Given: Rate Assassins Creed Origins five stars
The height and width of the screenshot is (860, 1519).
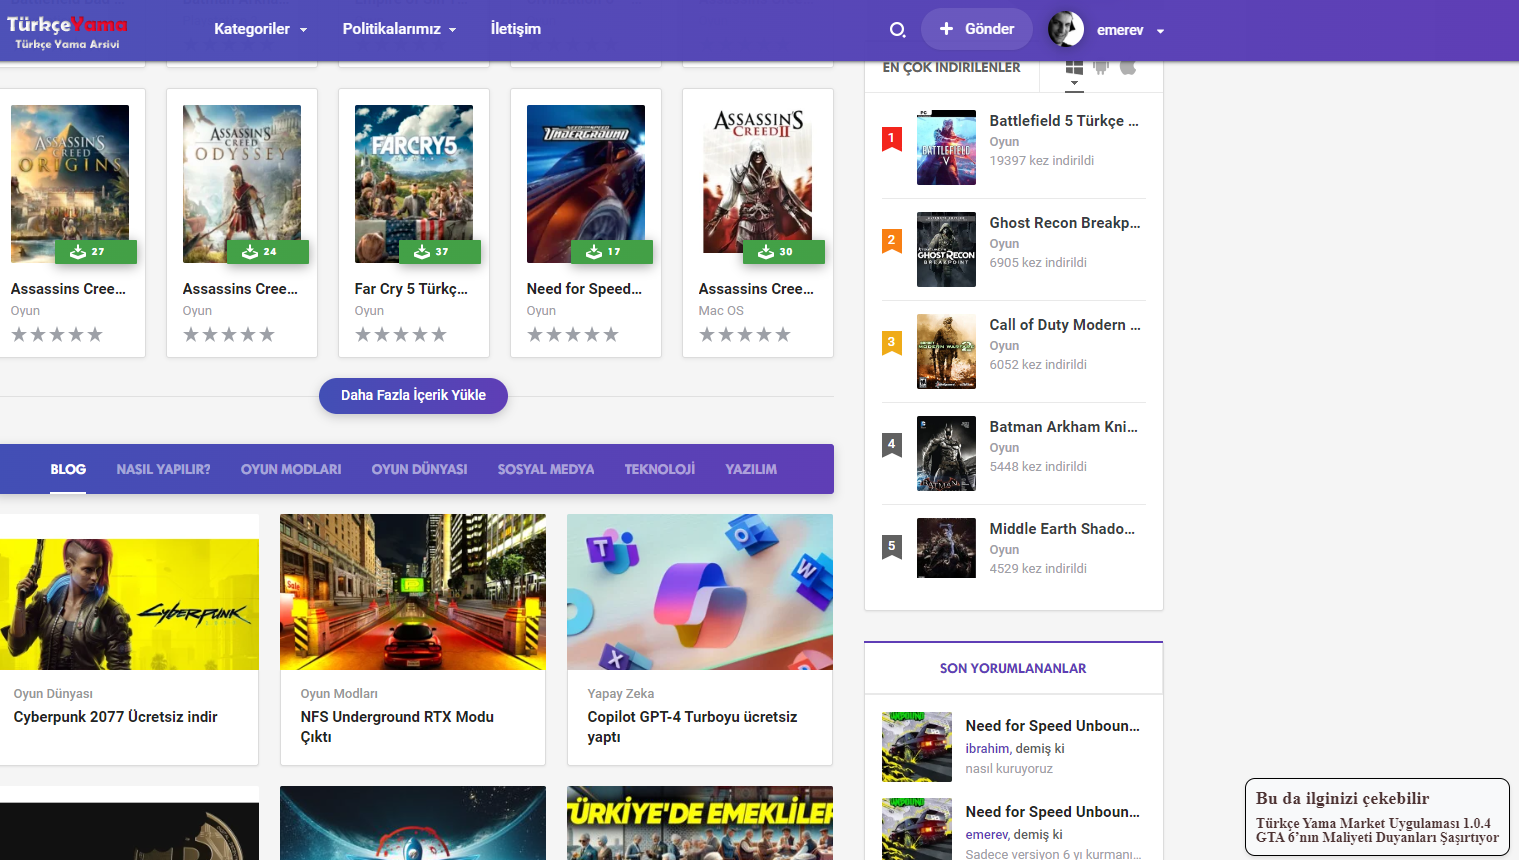Looking at the screenshot, I should click(95, 334).
